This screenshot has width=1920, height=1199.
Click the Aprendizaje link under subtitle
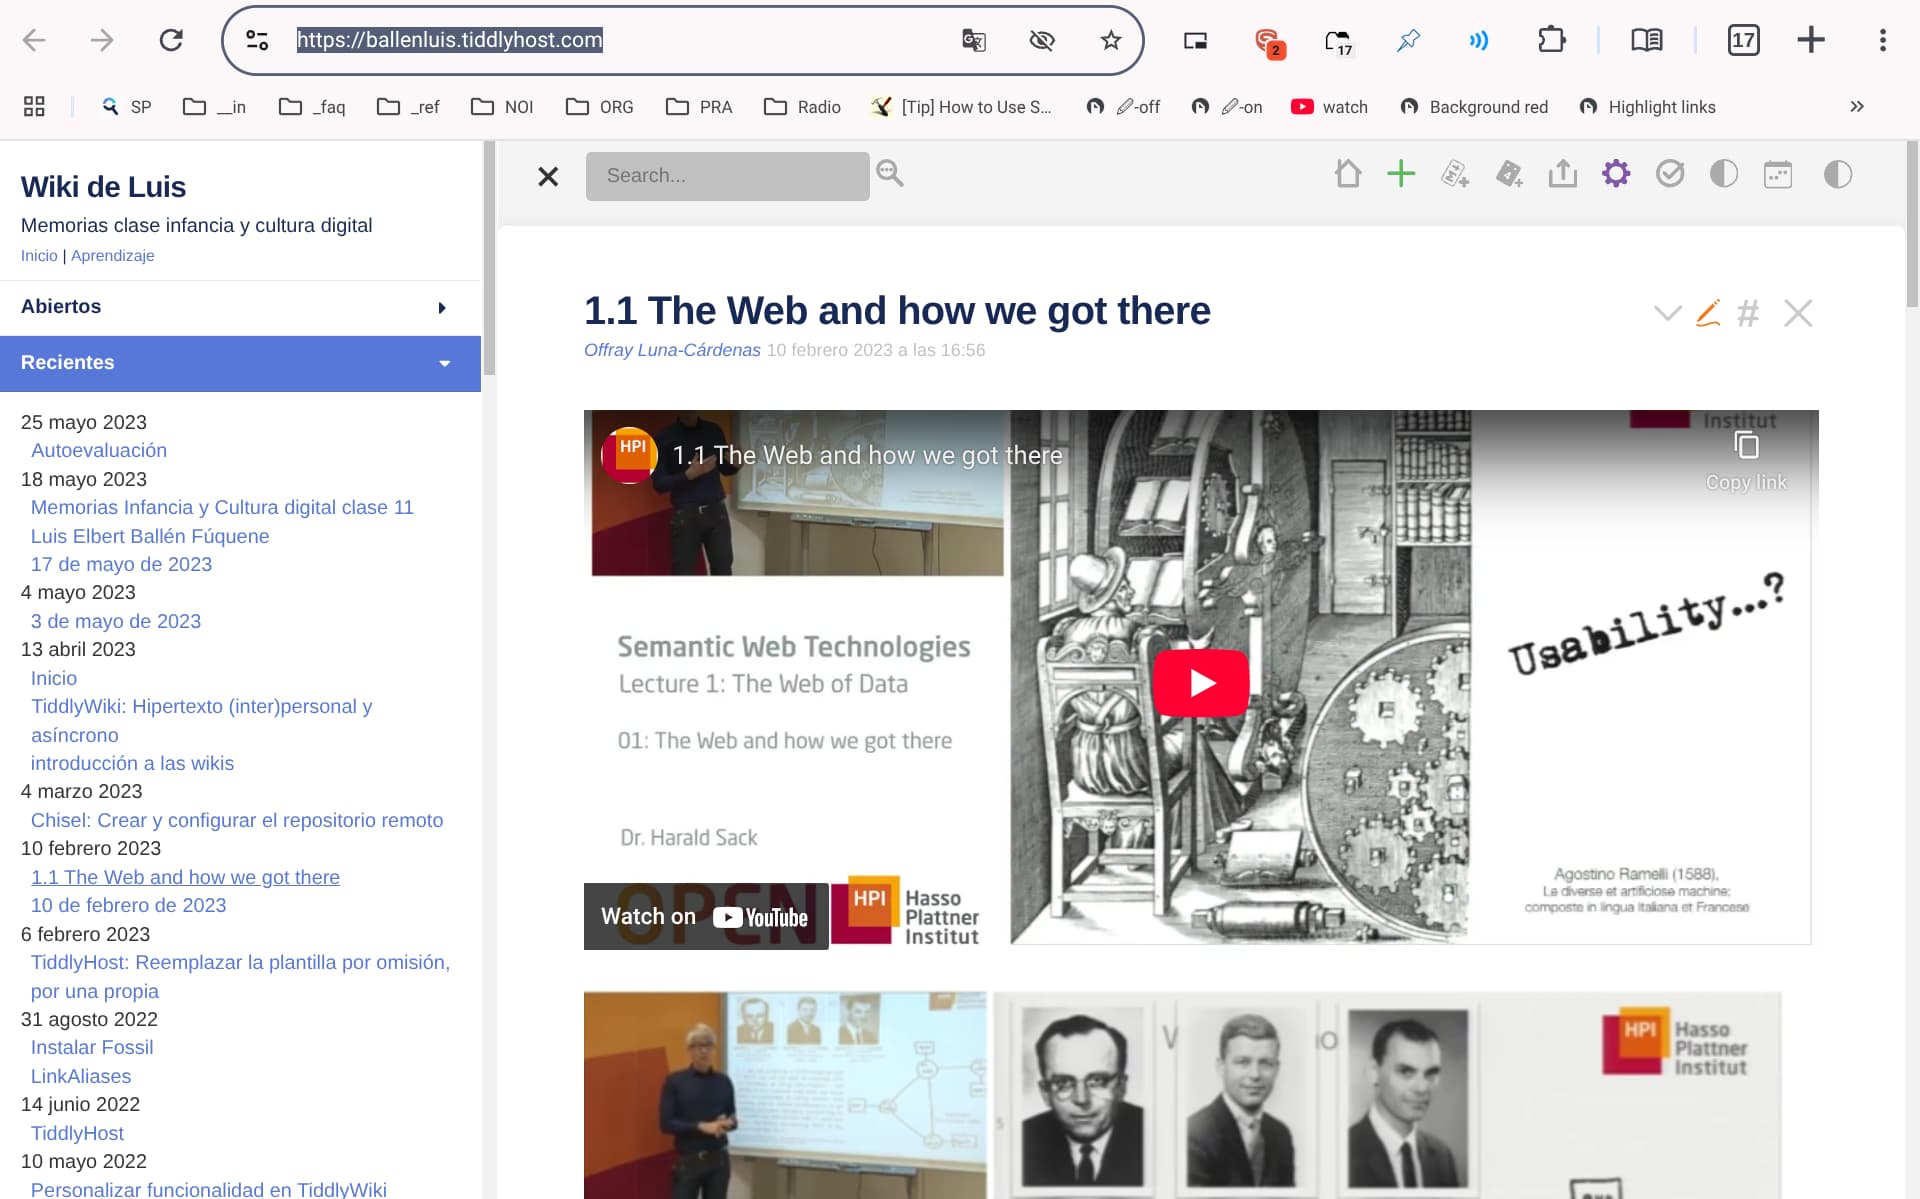click(x=112, y=256)
